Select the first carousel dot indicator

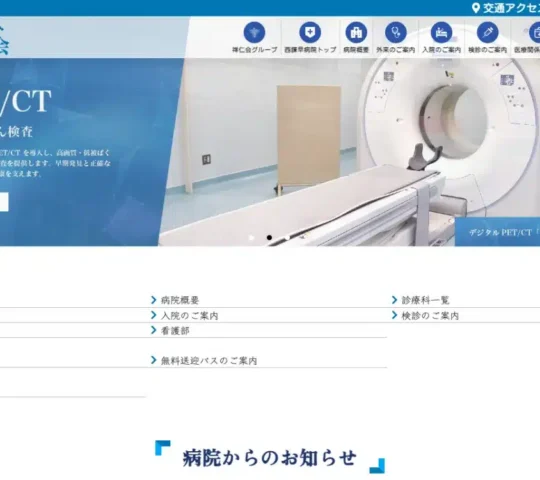tap(251, 238)
